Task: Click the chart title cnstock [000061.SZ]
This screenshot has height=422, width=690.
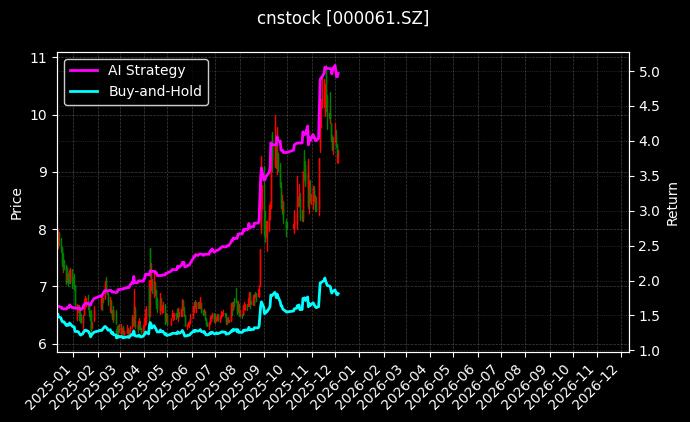Action: point(344,18)
